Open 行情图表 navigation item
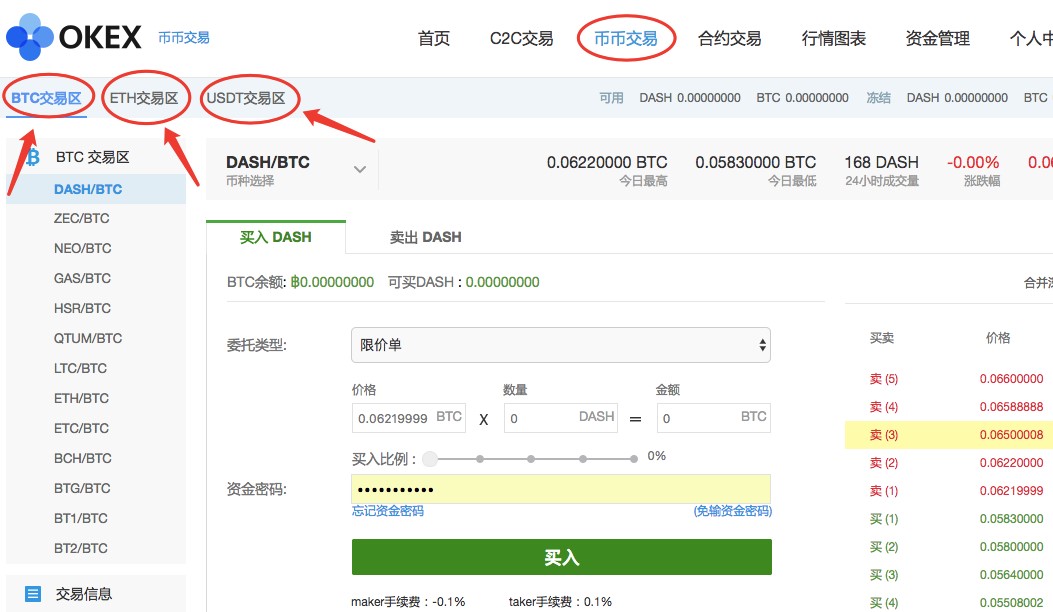The width and height of the screenshot is (1053, 612). (x=834, y=38)
